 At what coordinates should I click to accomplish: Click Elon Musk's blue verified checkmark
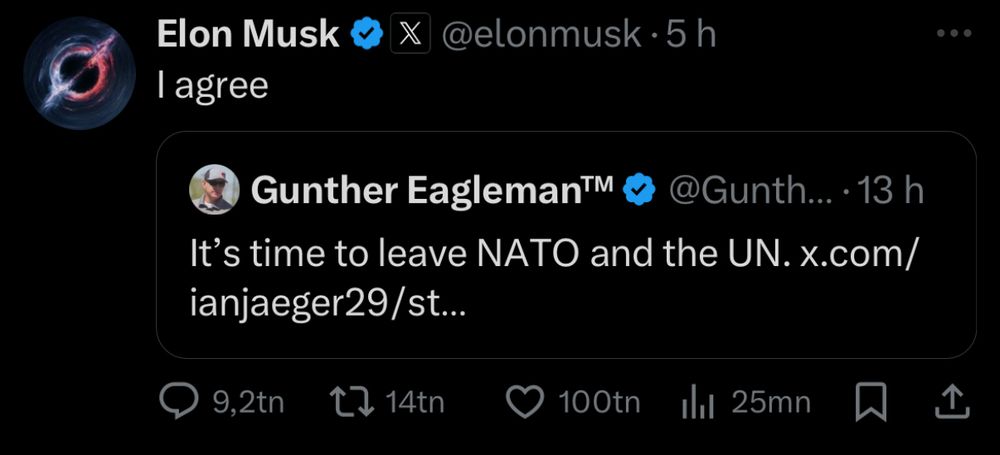click(366, 35)
